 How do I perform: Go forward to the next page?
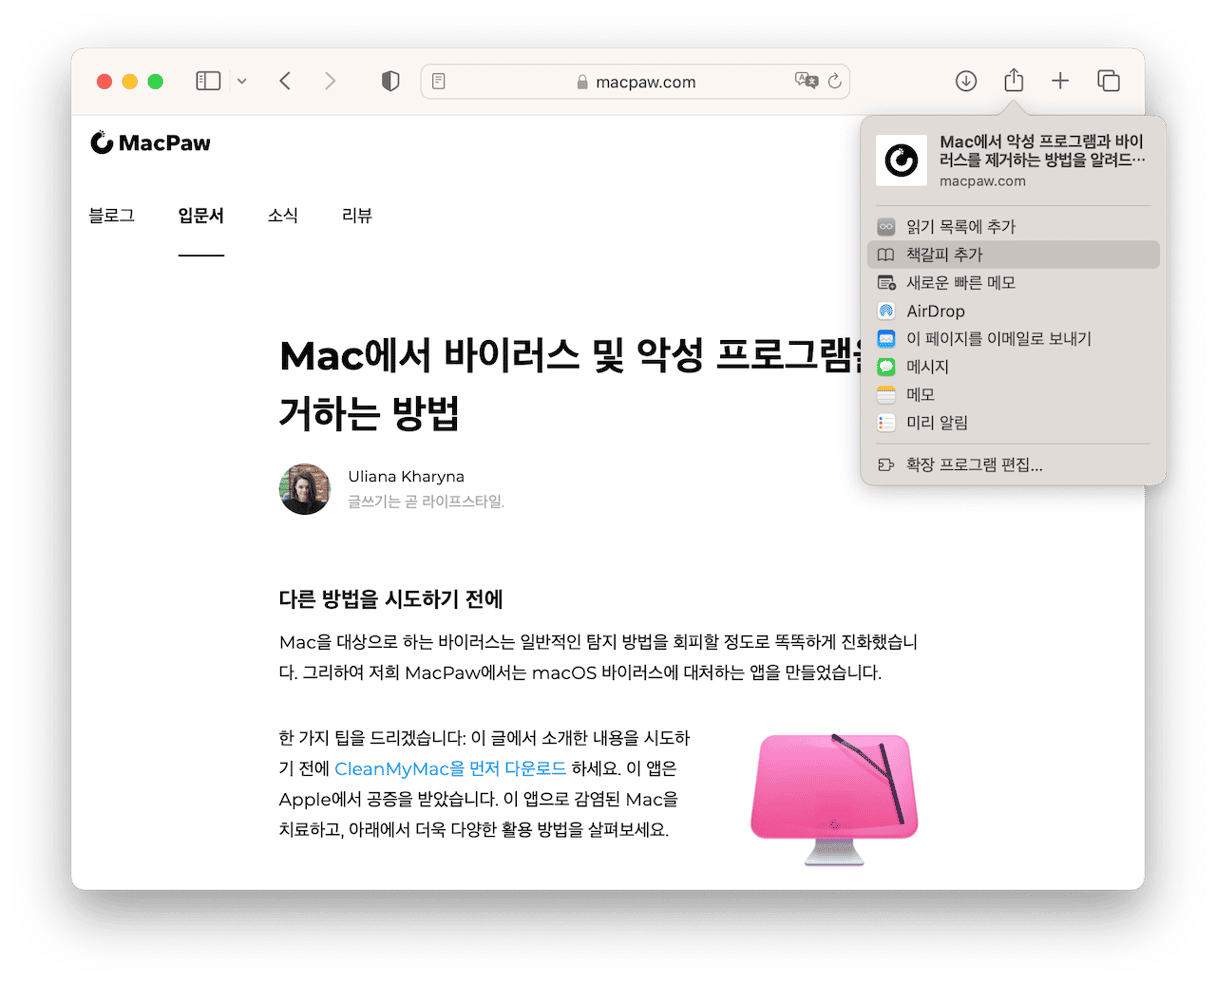click(x=330, y=81)
